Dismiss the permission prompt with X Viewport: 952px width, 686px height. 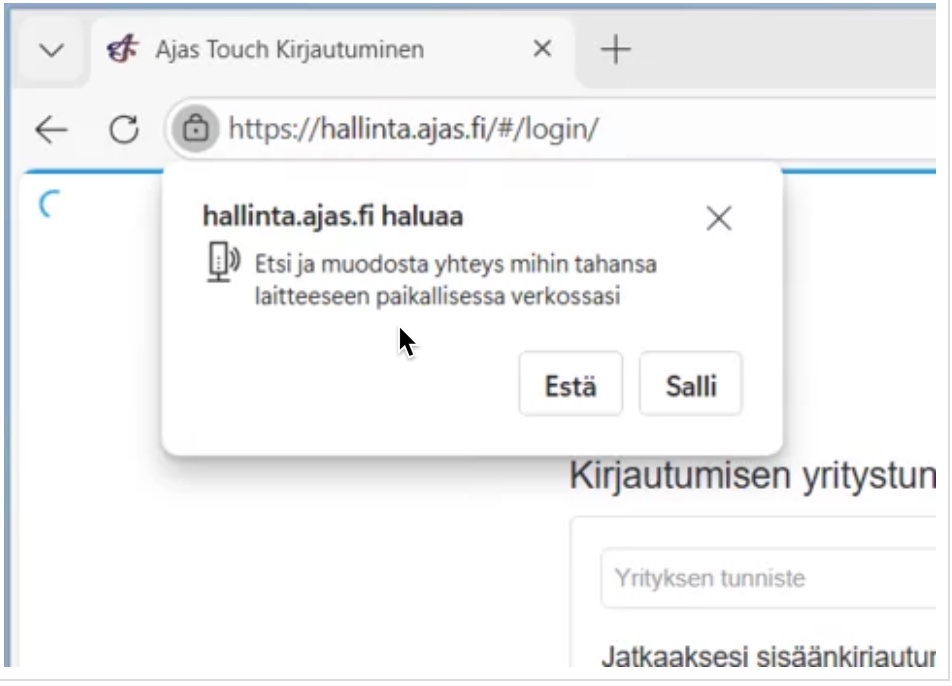click(x=718, y=218)
